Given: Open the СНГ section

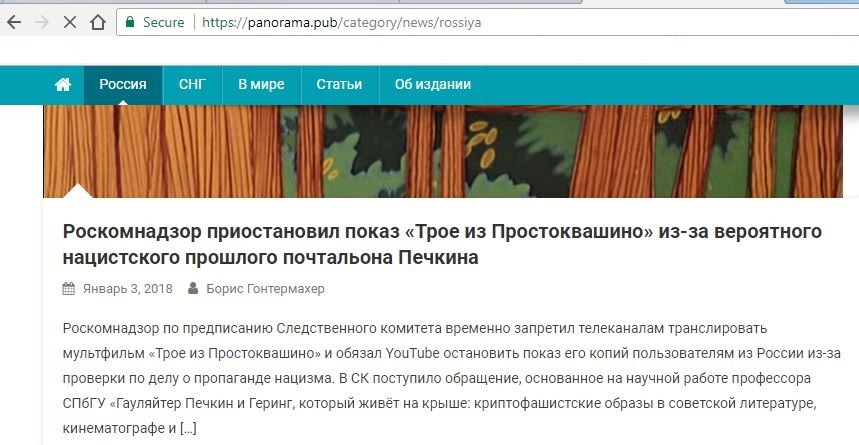Looking at the screenshot, I should pyautogui.click(x=192, y=84).
